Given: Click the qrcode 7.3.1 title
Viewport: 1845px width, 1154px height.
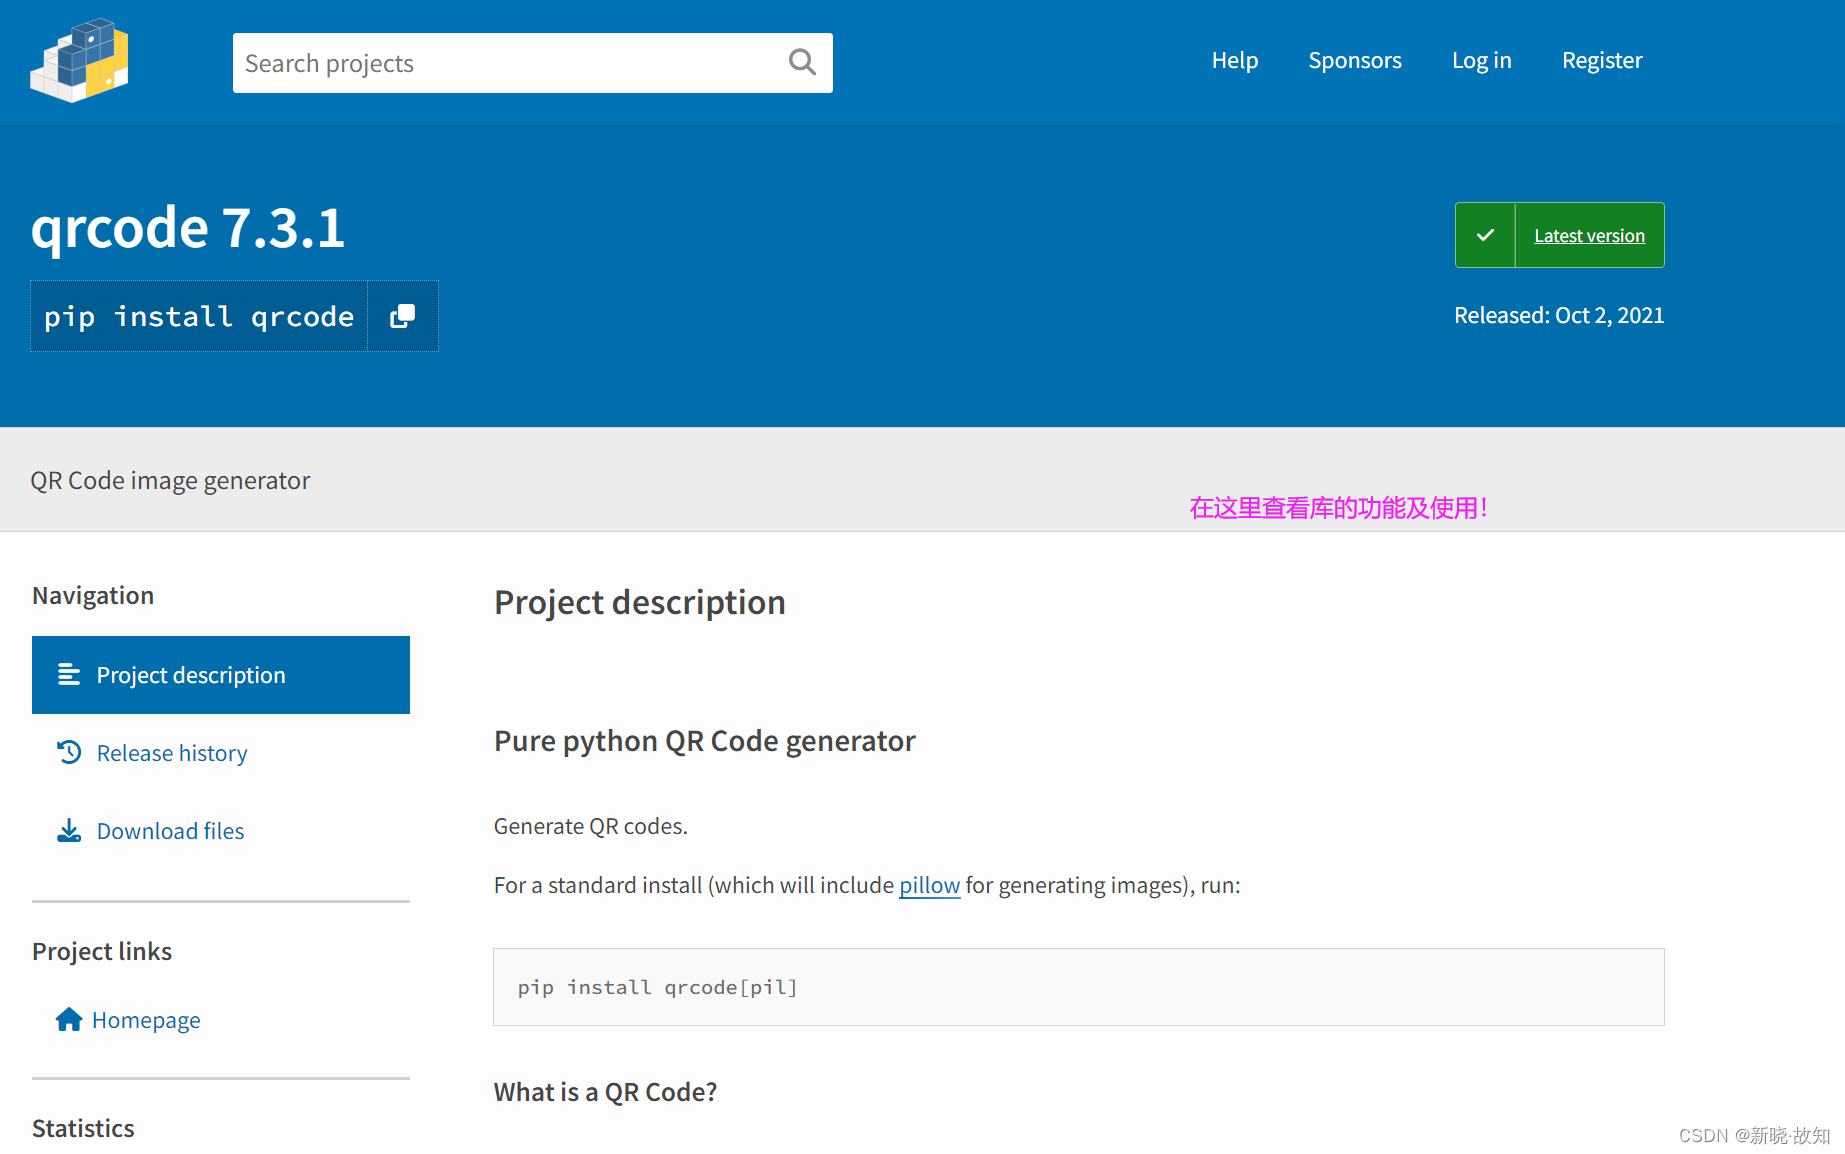Looking at the screenshot, I should coord(188,227).
